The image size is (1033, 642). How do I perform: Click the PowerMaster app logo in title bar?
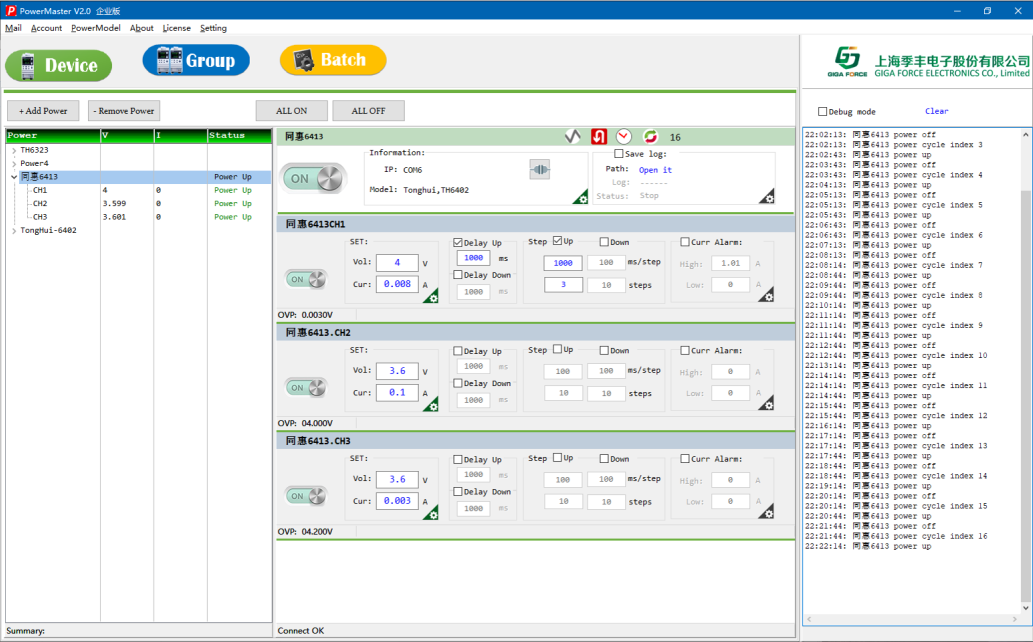[x=11, y=11]
